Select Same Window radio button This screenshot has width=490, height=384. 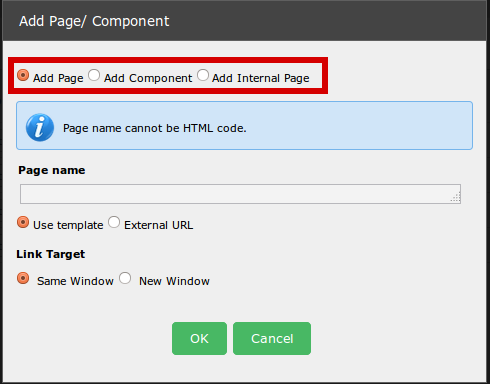pyautogui.click(x=23, y=278)
